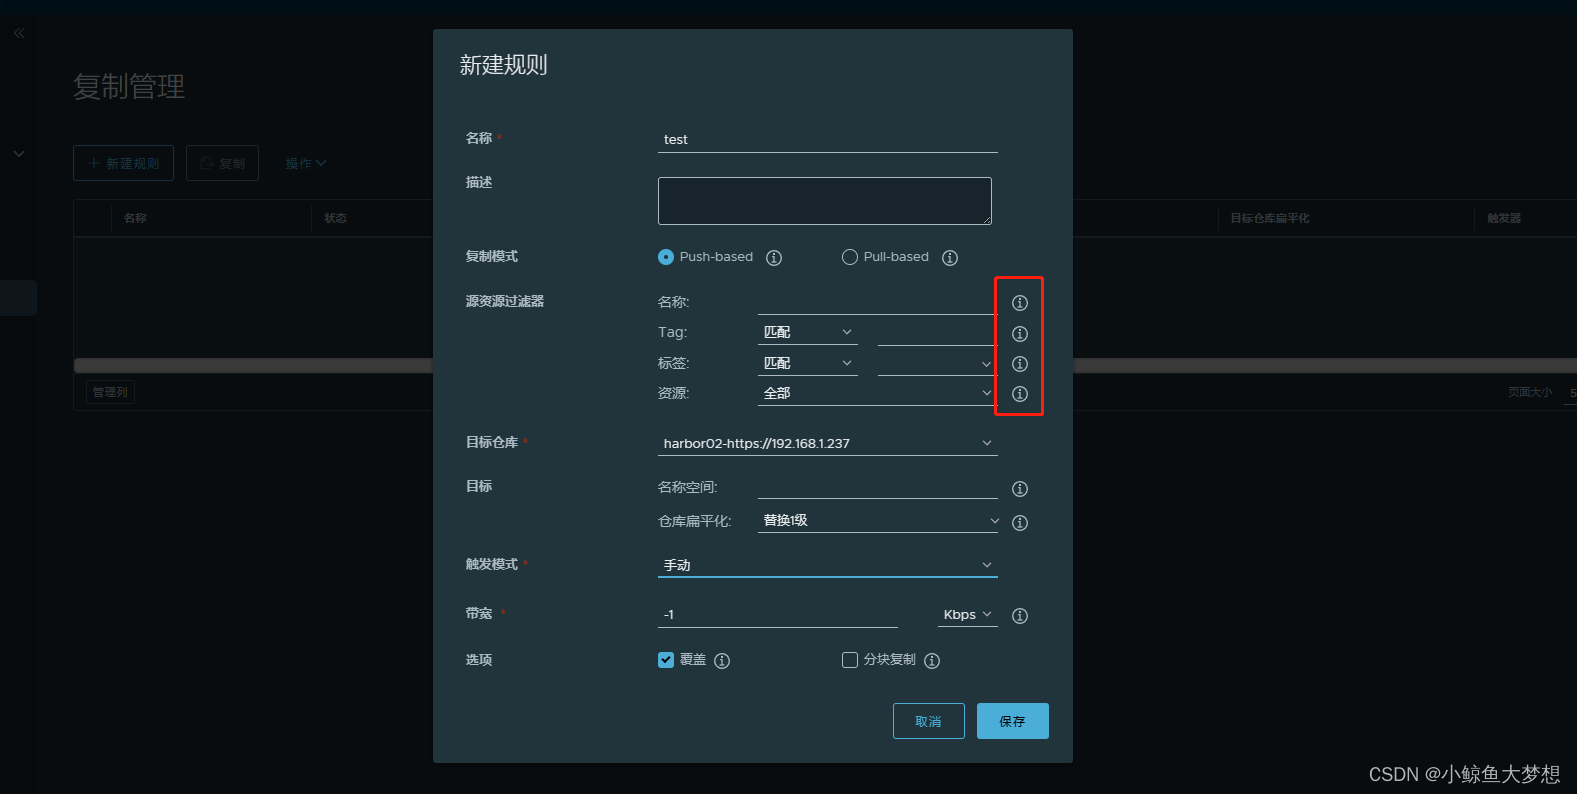This screenshot has width=1577, height=794.
Task: Click info icon beside bandwidth Kbps
Action: pyautogui.click(x=1020, y=616)
